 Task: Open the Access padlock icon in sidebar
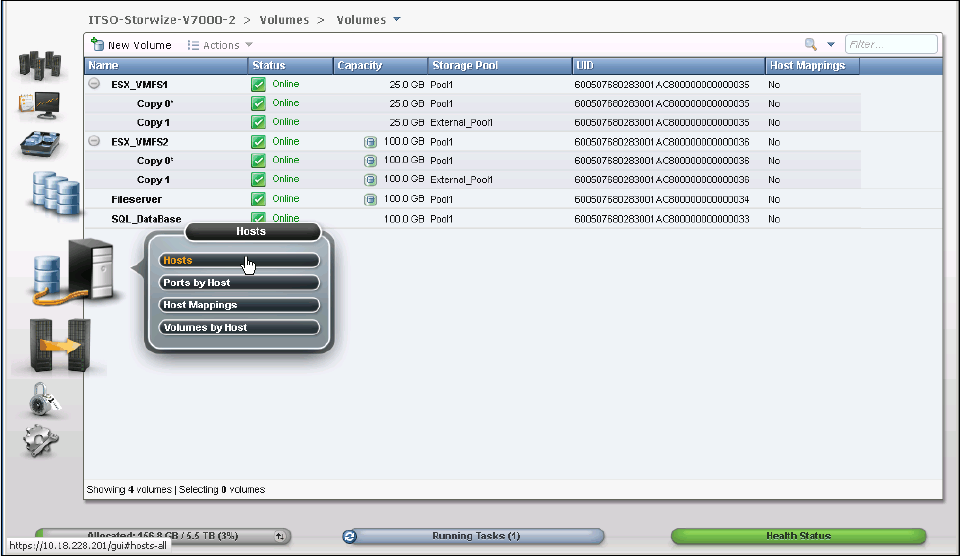coord(42,402)
